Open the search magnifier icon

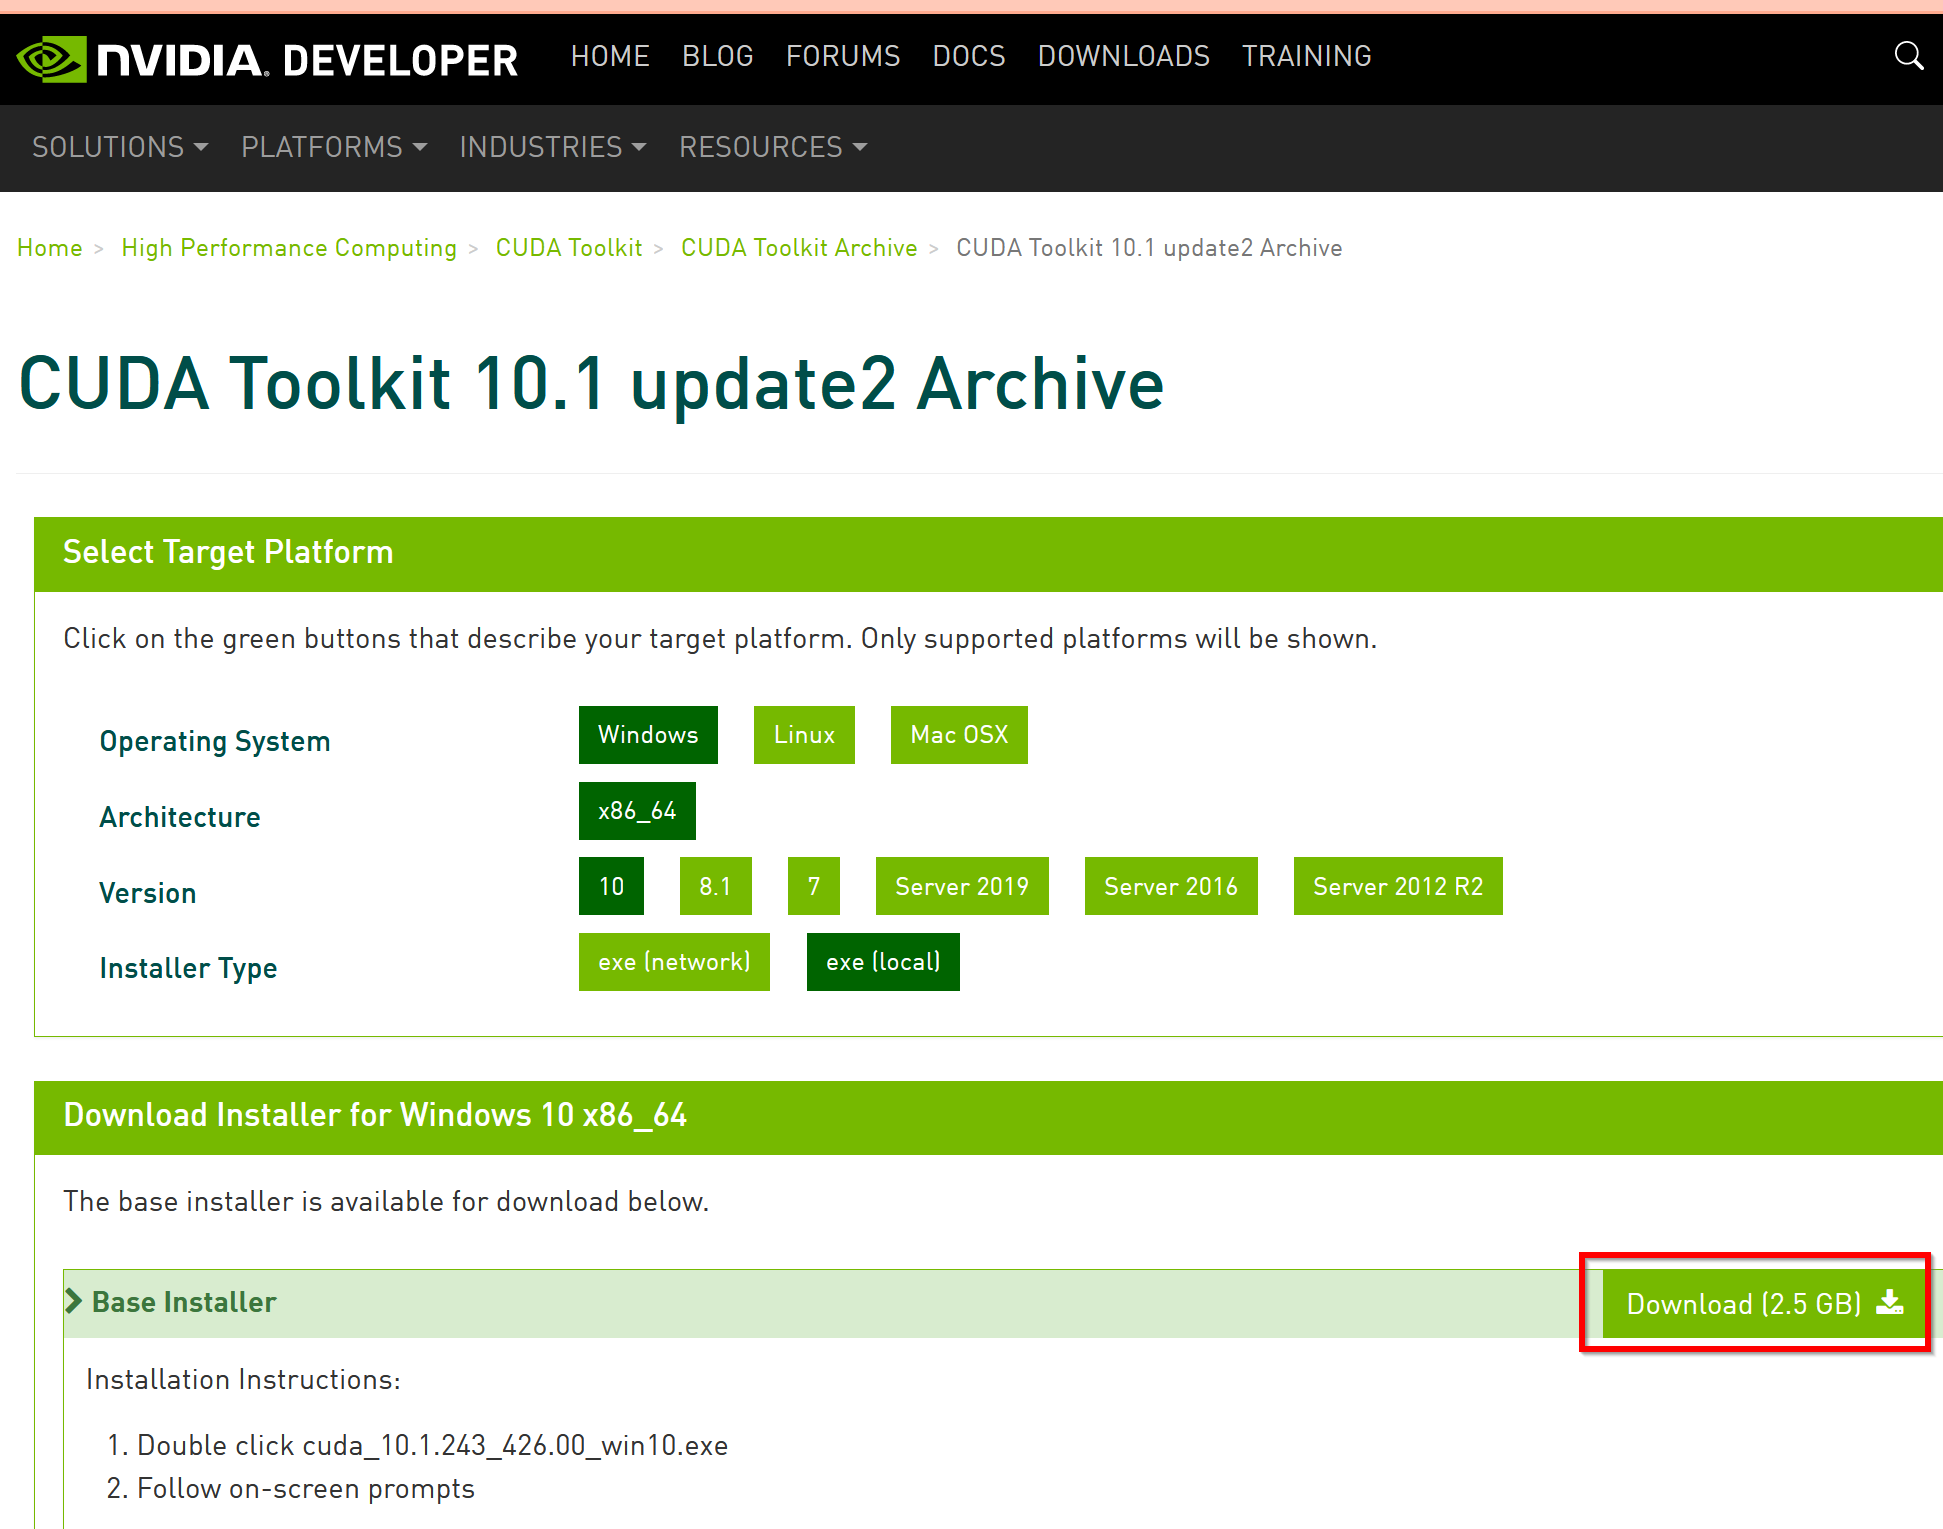coord(1908,56)
